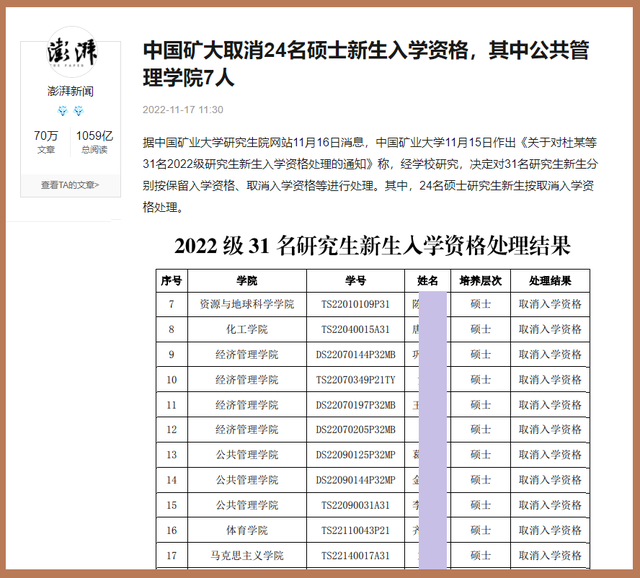The width and height of the screenshot is (640, 578).
Task: Click student number DS22070144P32MB
Action: pos(356,355)
